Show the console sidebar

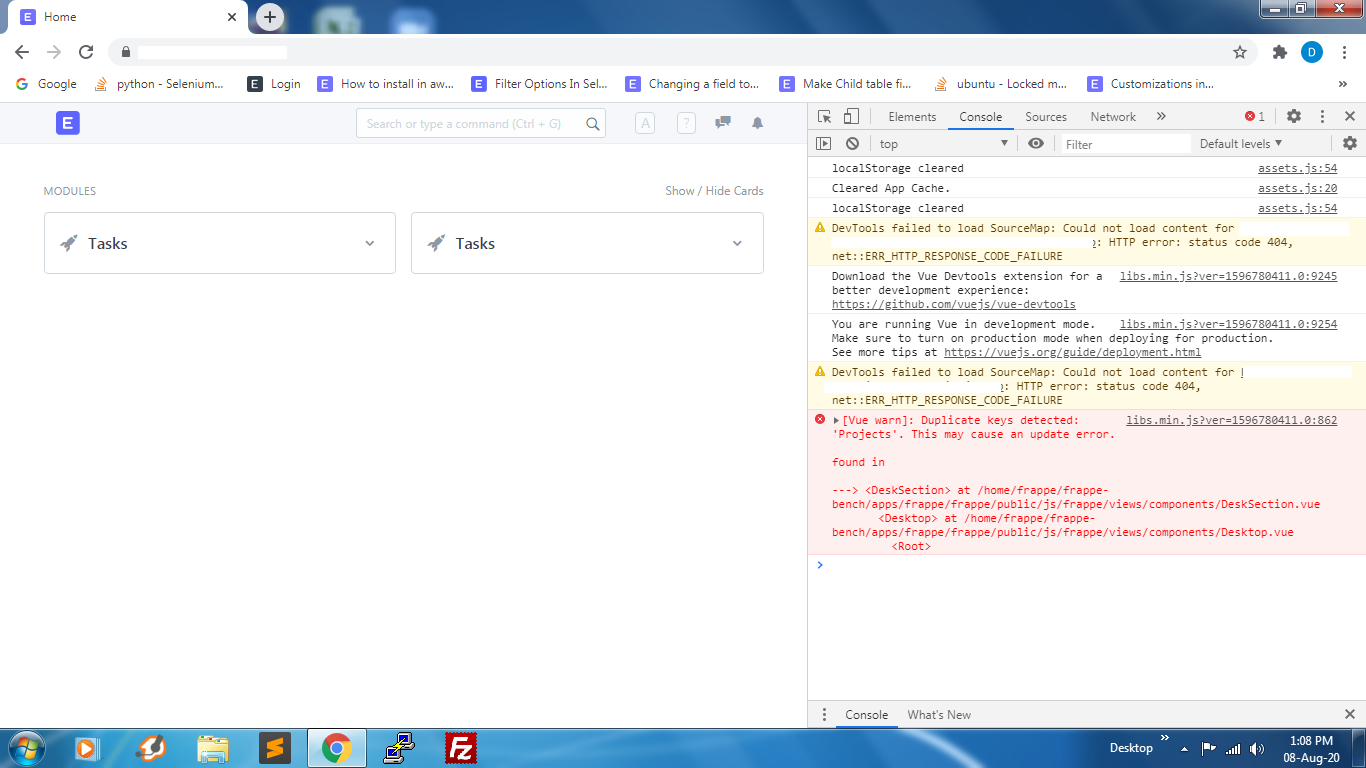click(x=824, y=144)
